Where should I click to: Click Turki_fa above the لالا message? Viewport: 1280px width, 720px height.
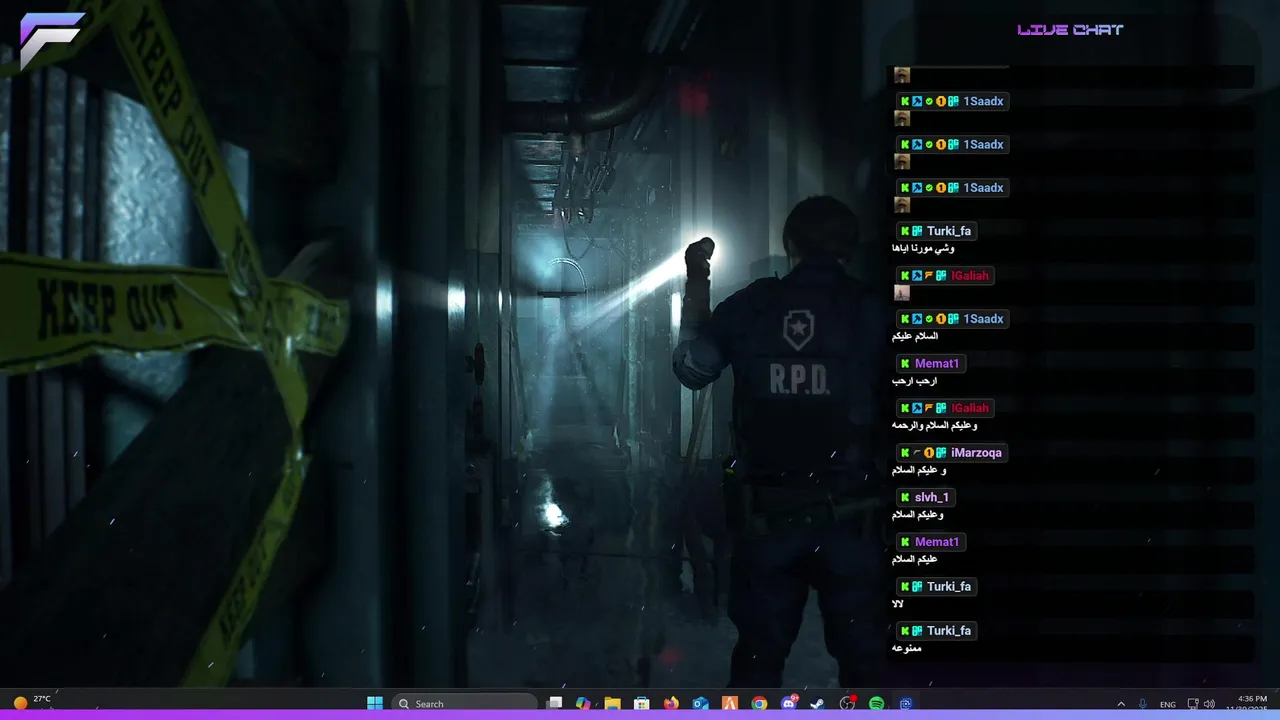(x=949, y=587)
